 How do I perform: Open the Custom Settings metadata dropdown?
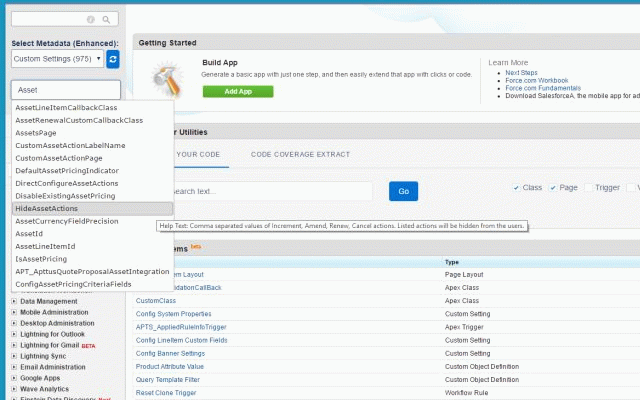coord(56,60)
